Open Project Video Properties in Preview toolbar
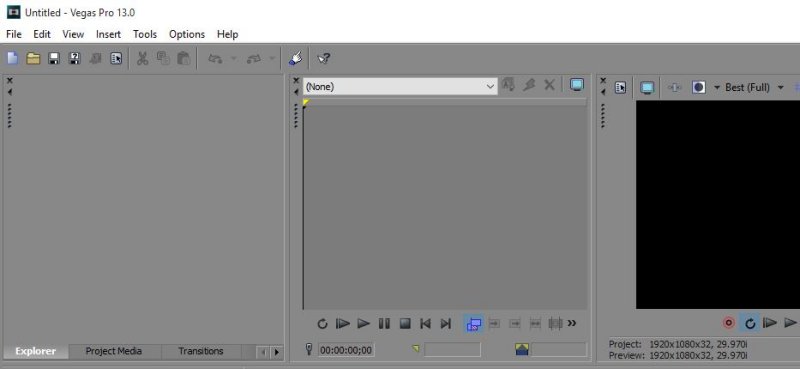 (x=620, y=88)
